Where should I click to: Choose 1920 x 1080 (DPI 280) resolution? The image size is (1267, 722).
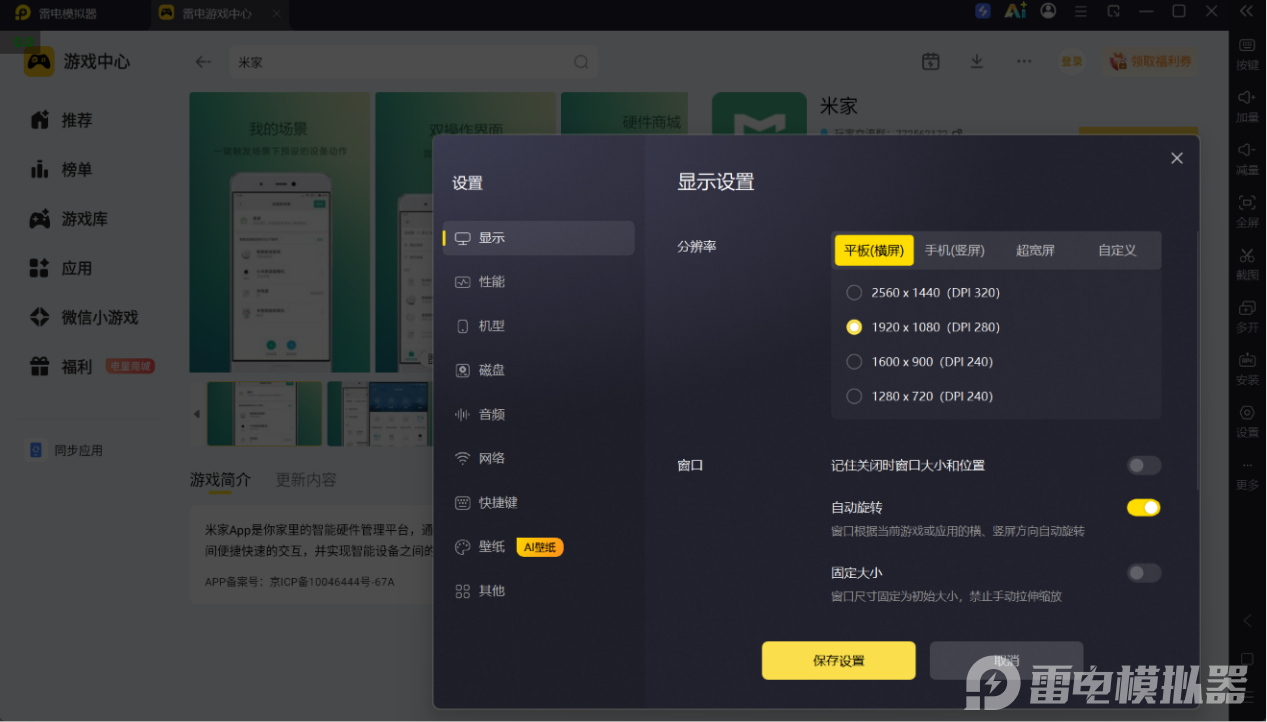pos(923,327)
